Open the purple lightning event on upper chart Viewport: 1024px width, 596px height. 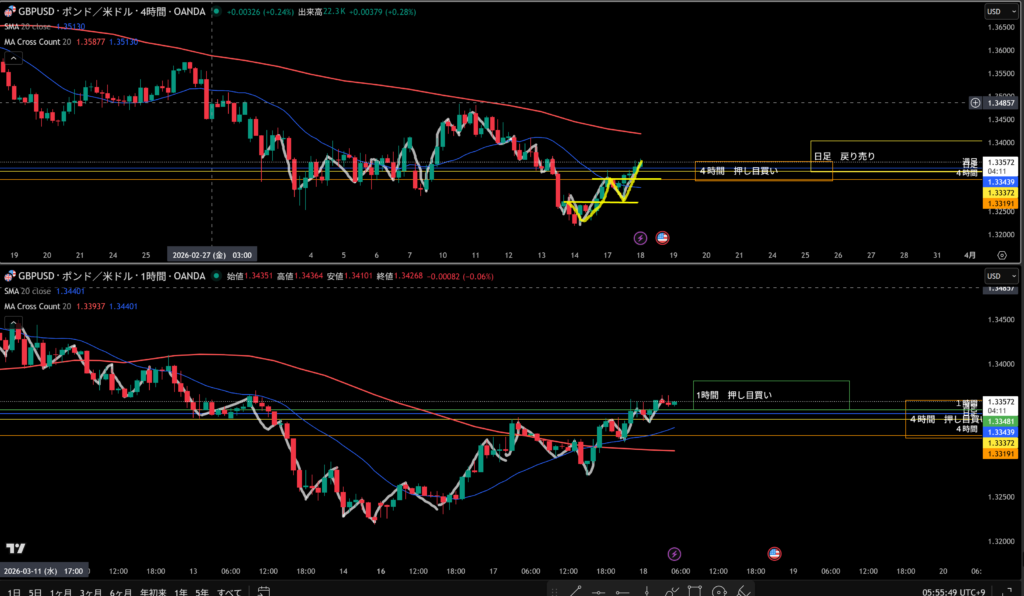[640, 238]
